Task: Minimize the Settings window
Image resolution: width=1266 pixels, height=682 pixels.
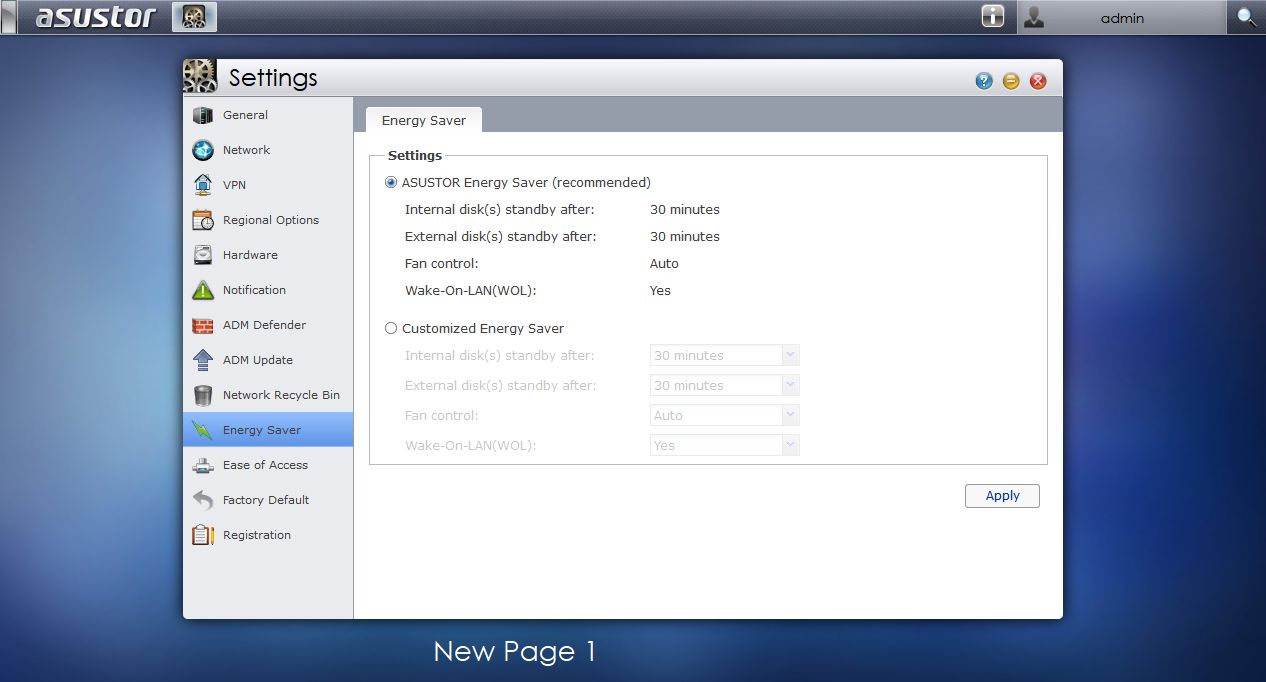Action: [x=1011, y=81]
